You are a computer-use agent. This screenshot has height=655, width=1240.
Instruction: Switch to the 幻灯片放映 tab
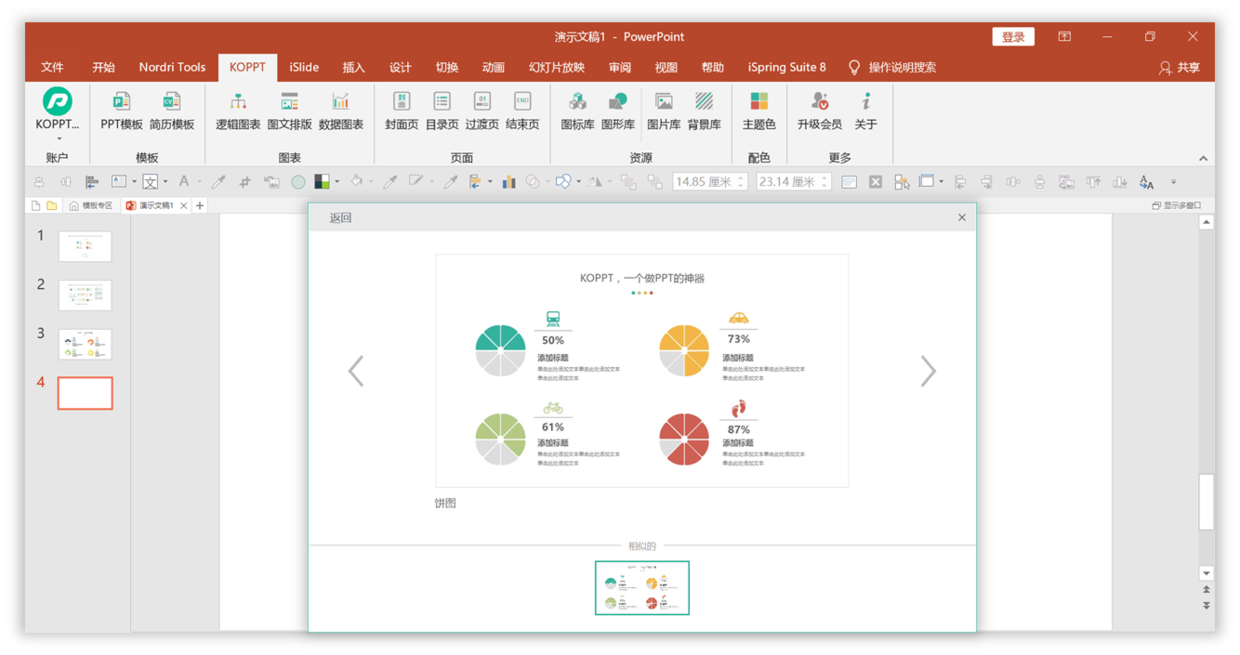click(557, 67)
